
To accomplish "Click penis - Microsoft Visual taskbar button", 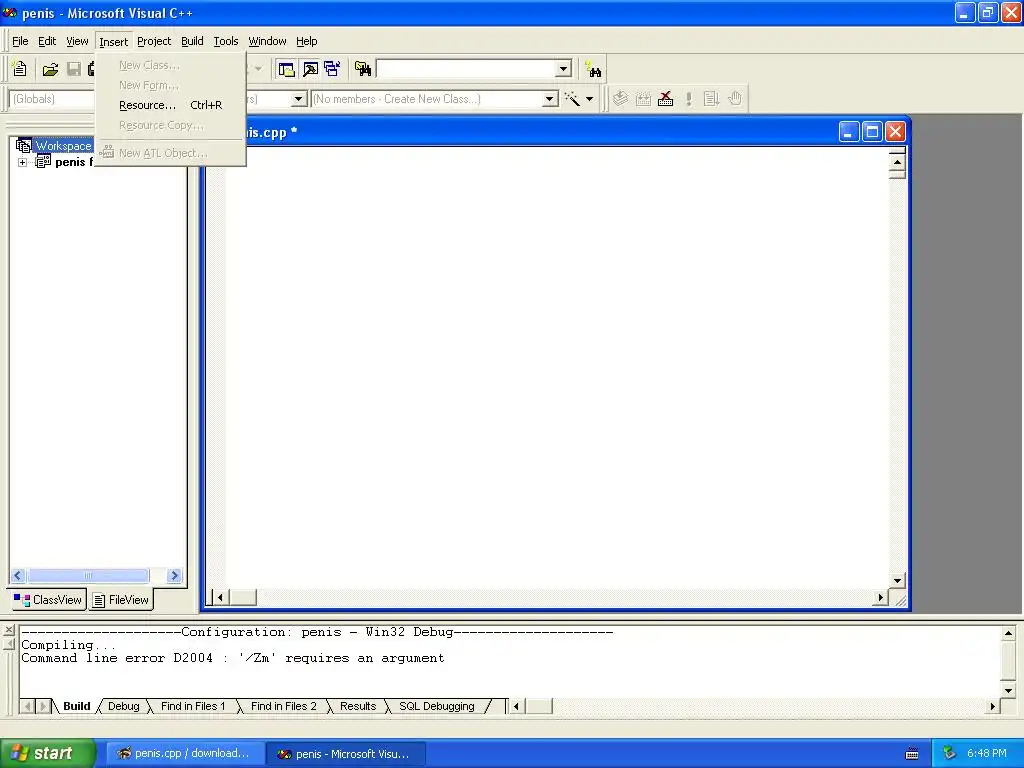I will tap(345, 754).
